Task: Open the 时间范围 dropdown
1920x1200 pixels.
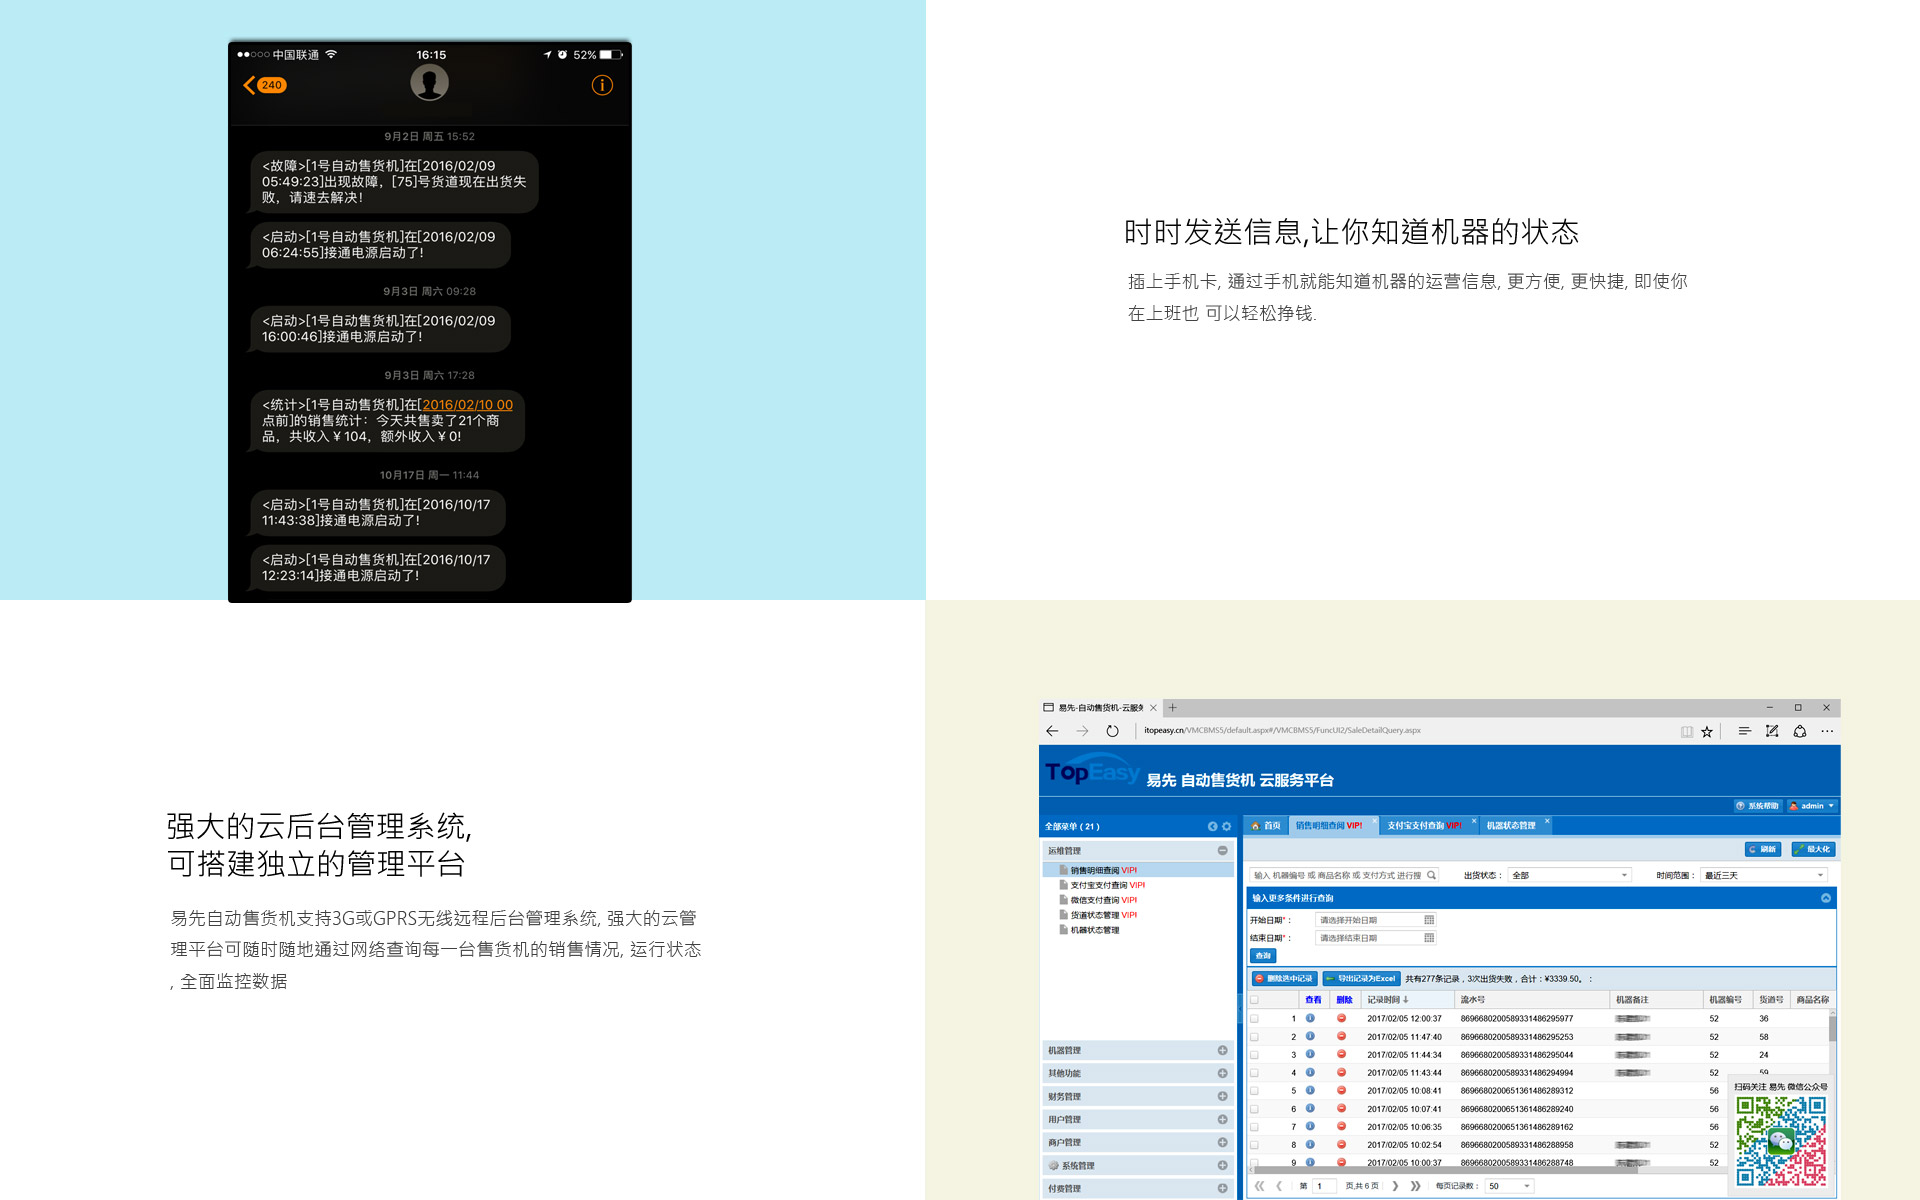Action: pos(1763,875)
